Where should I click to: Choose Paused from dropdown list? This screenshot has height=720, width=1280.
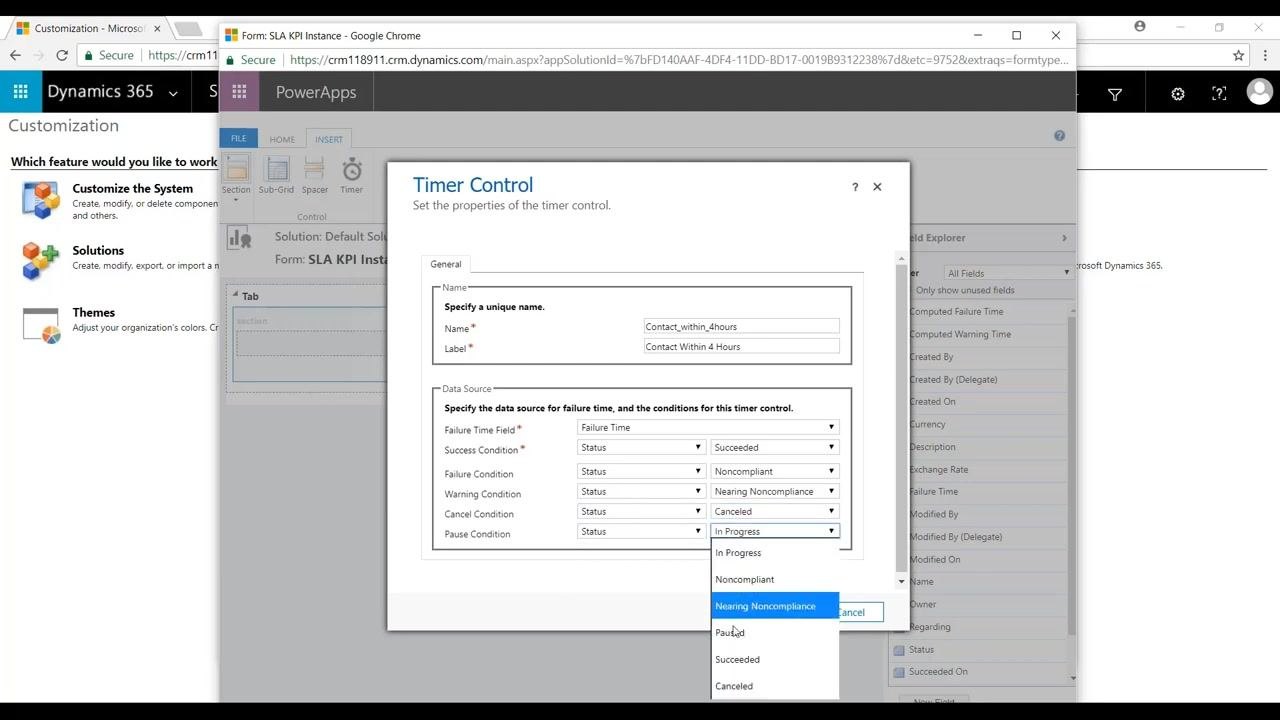(775, 633)
